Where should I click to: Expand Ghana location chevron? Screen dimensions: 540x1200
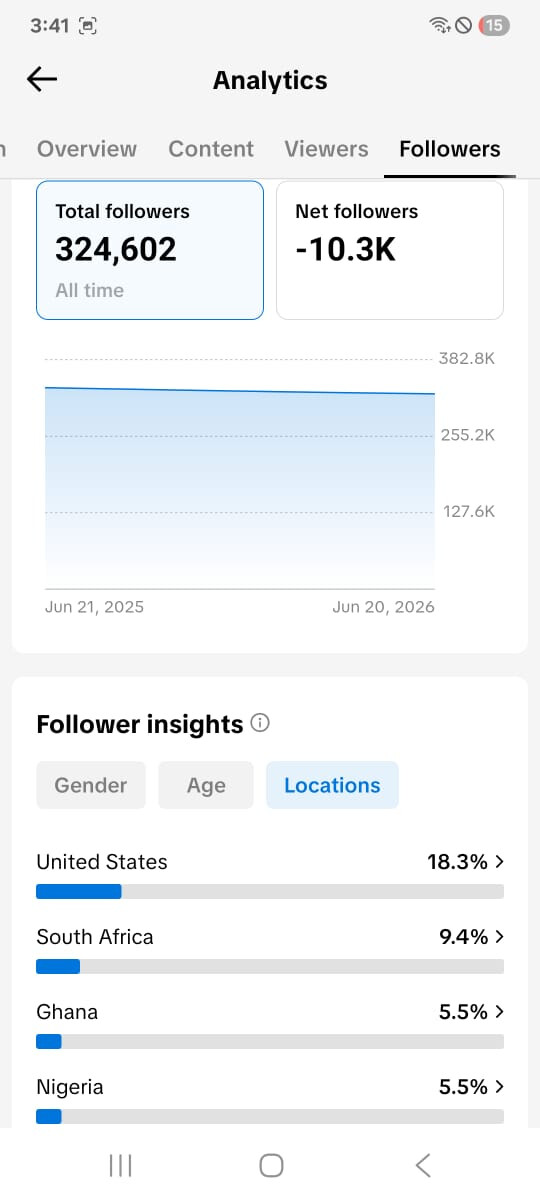pos(499,1012)
